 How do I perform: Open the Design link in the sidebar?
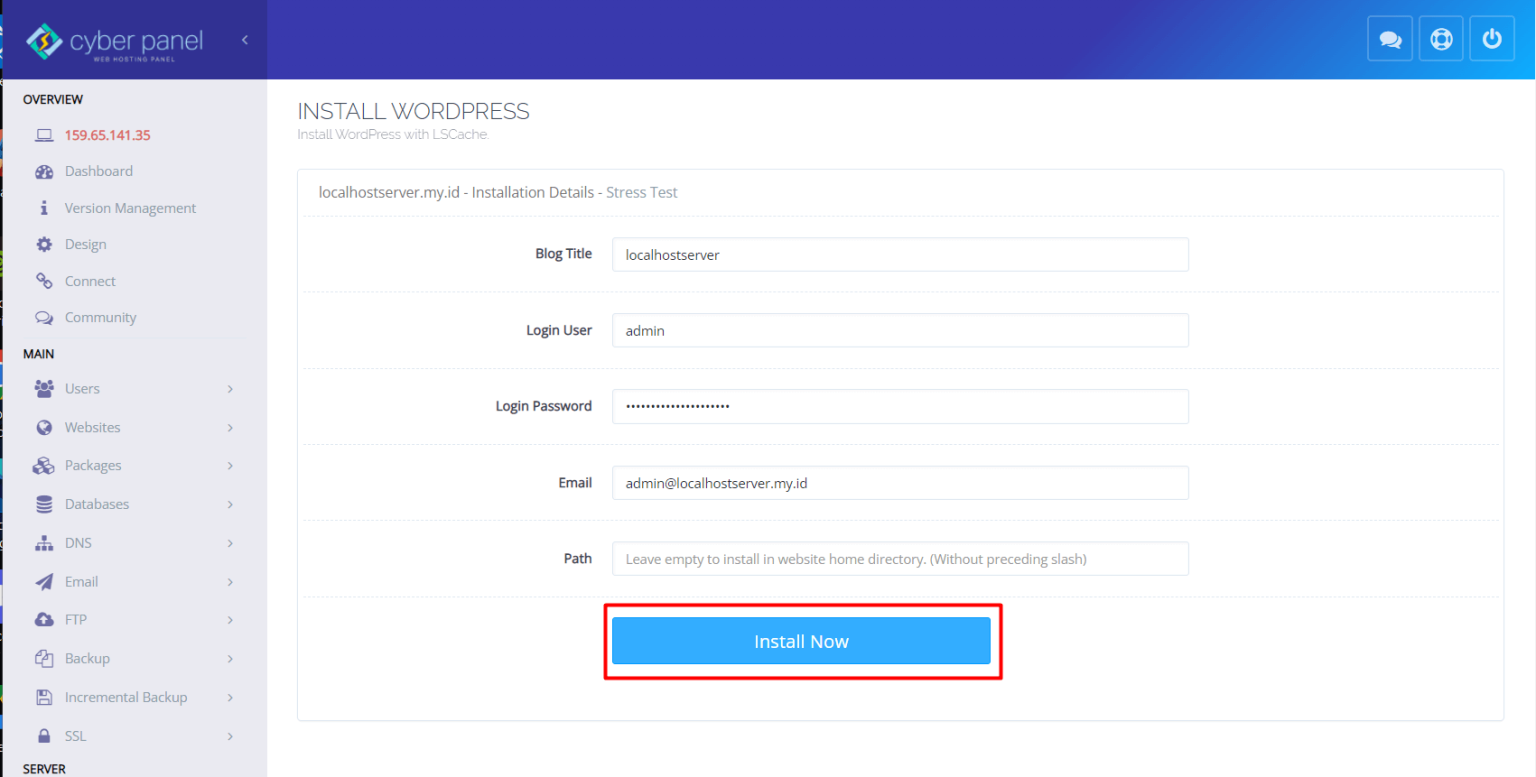click(85, 244)
